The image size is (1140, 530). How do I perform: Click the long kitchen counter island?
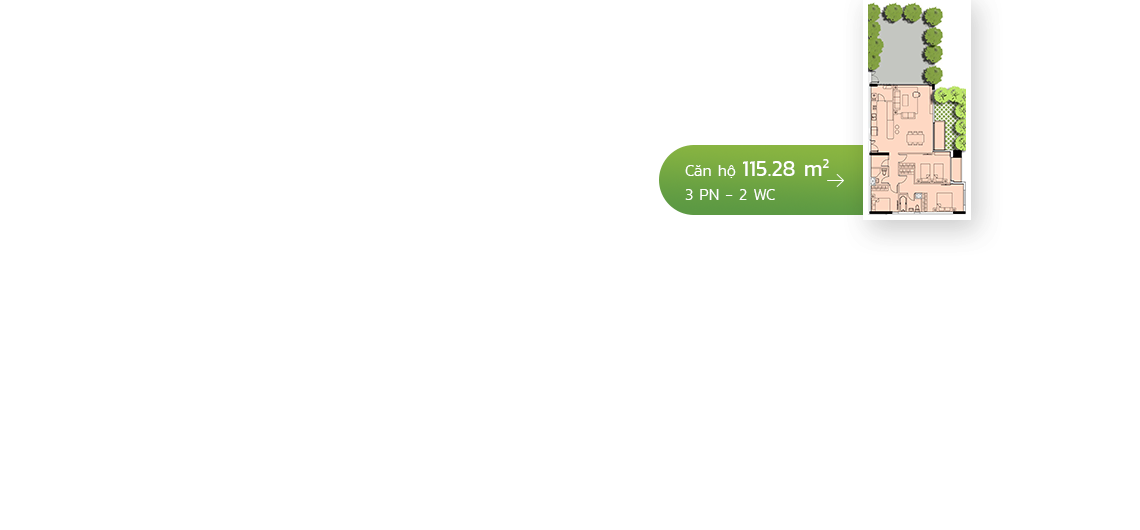[x=891, y=119]
